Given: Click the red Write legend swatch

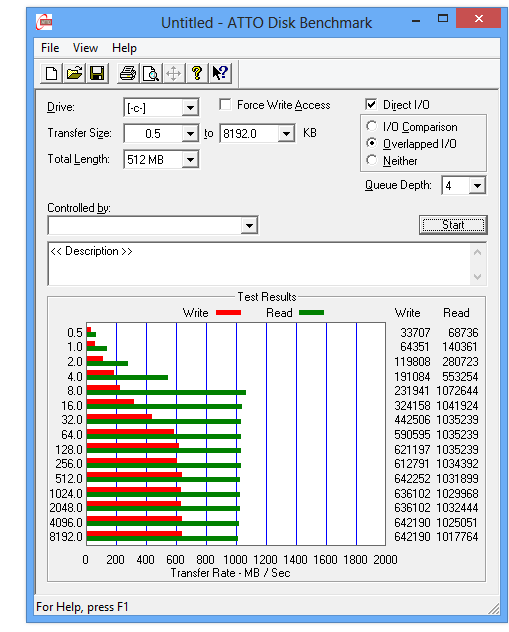Looking at the screenshot, I should click(229, 313).
